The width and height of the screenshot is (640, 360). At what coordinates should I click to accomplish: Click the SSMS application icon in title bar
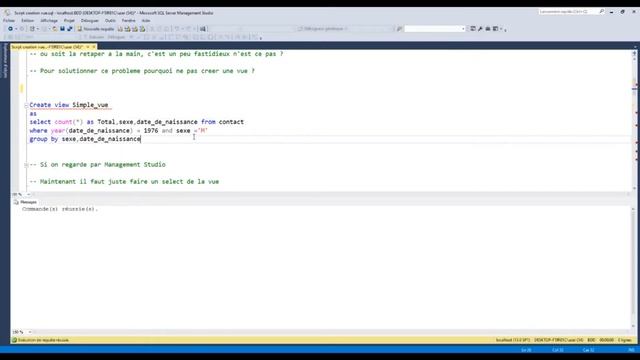[7, 13]
